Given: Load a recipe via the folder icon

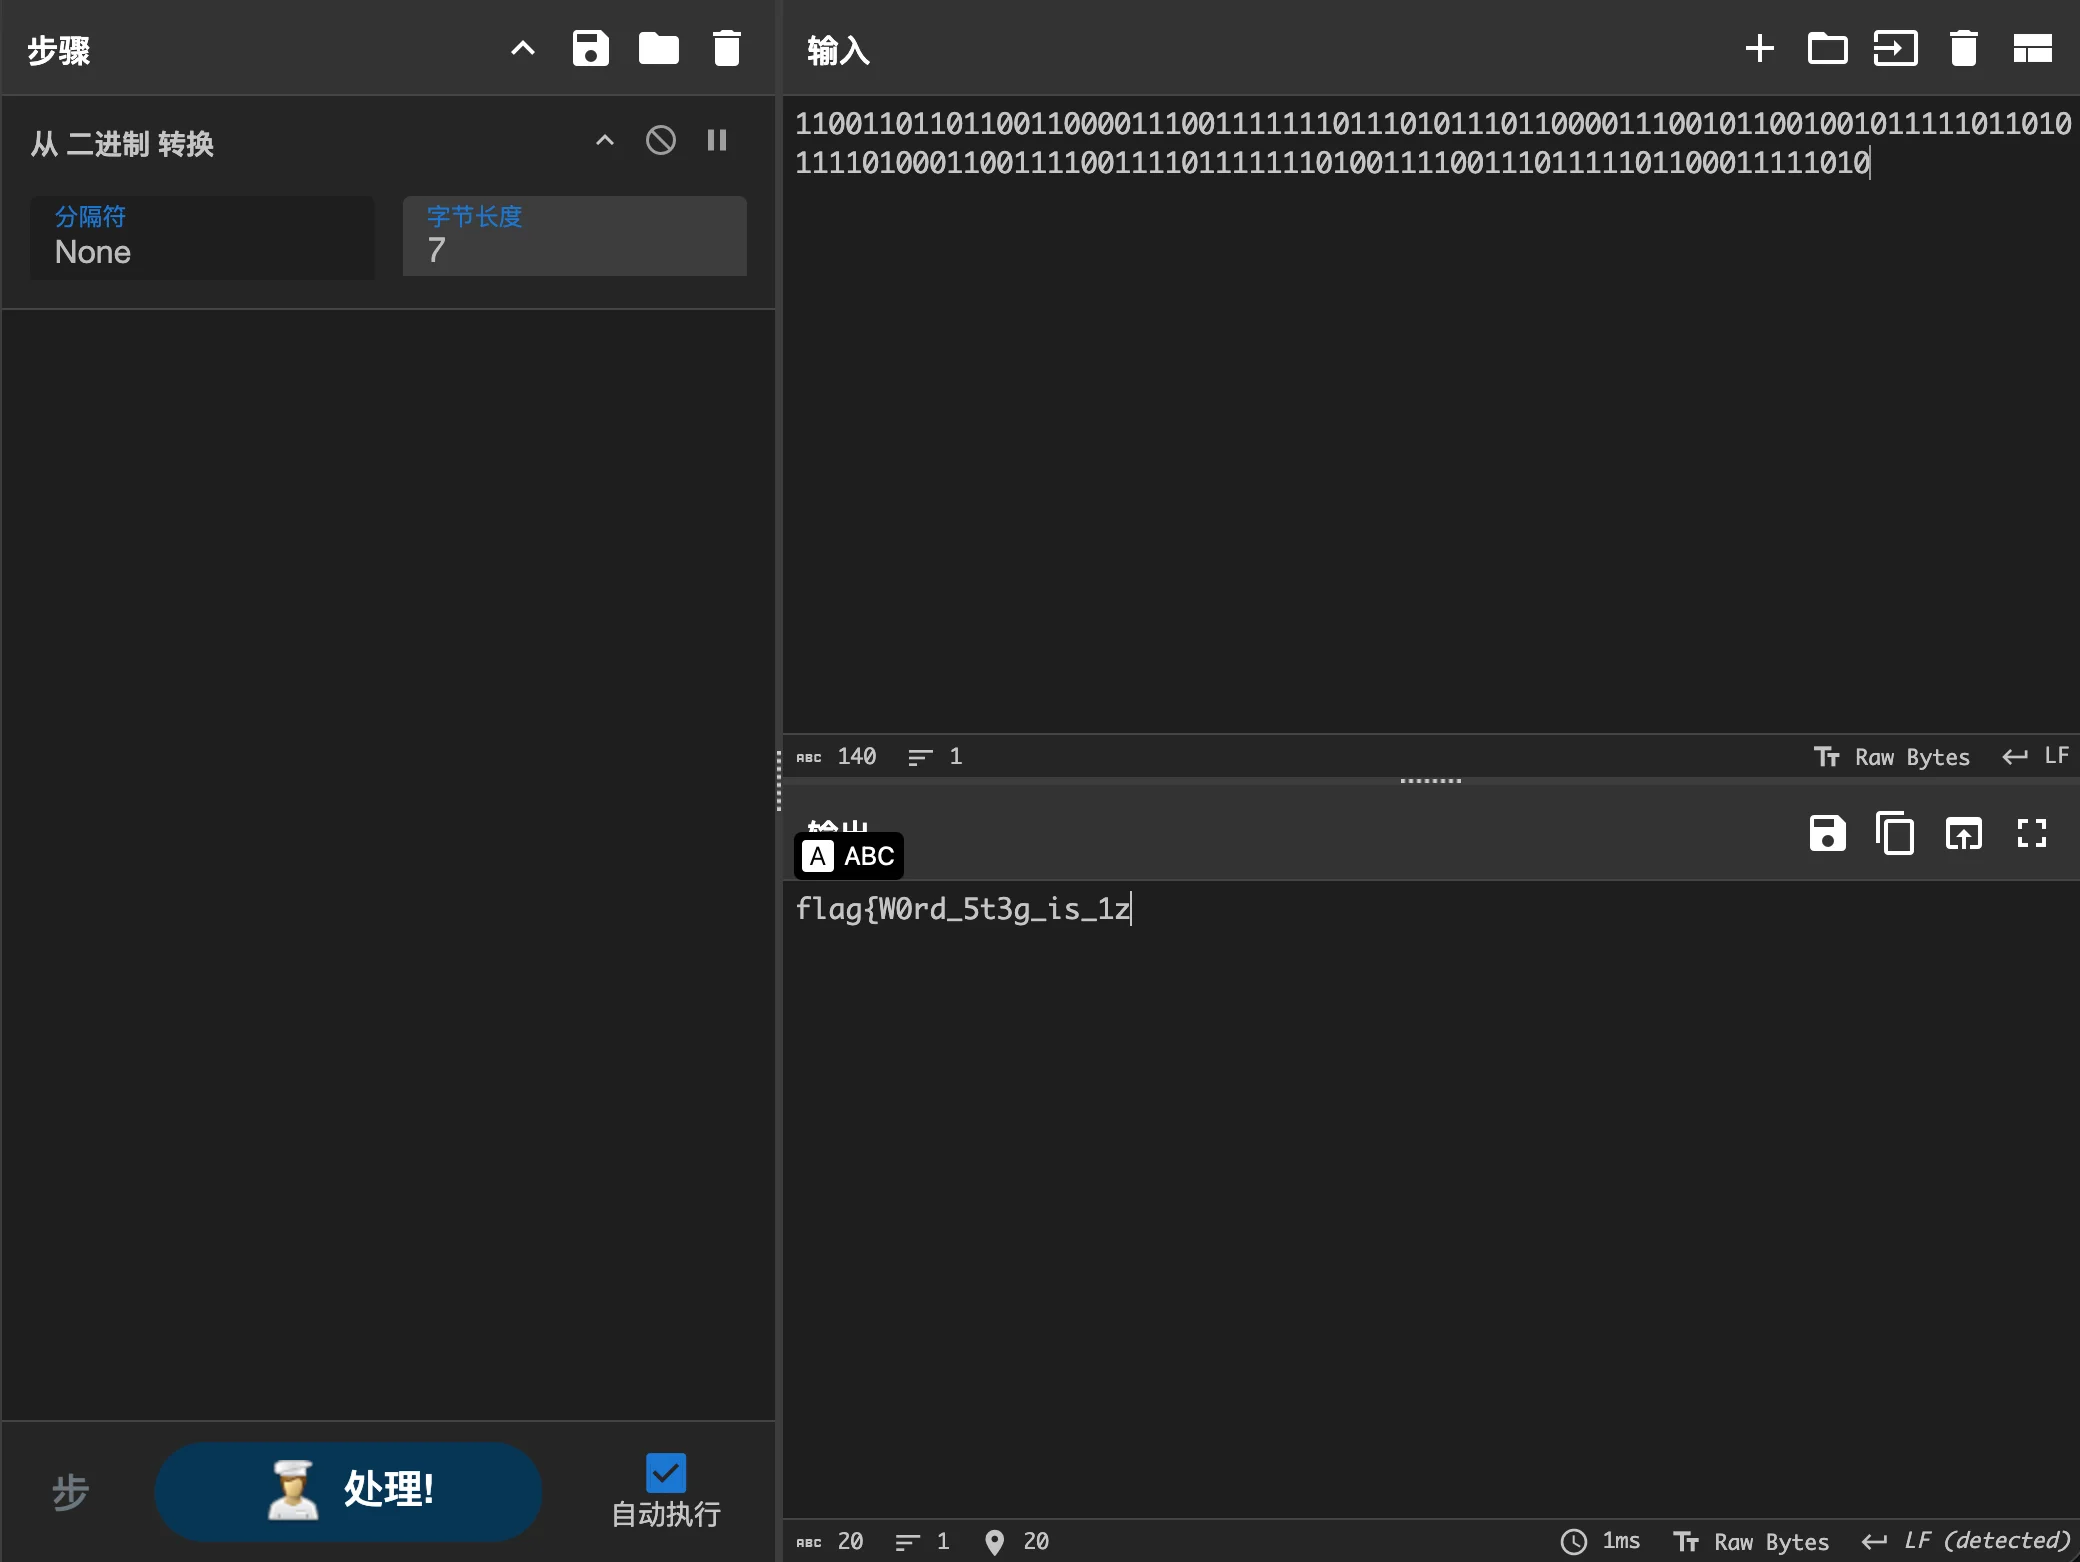Looking at the screenshot, I should 658,48.
